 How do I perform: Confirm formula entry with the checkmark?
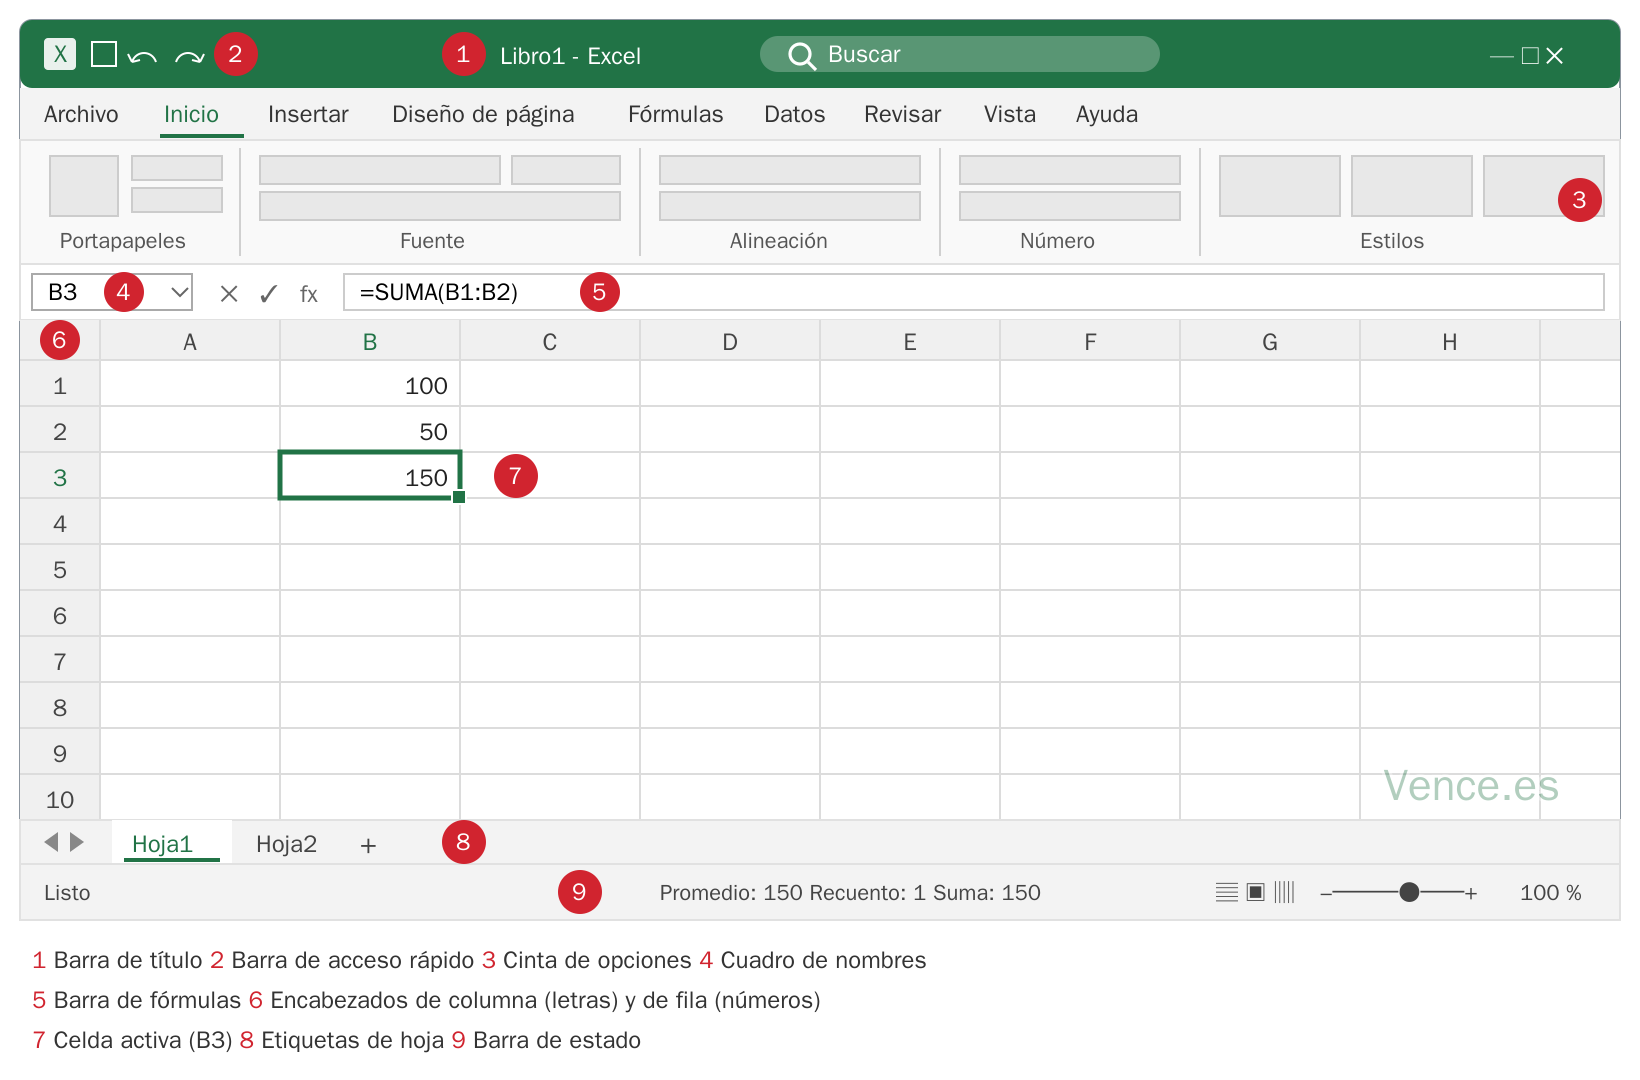[268, 293]
